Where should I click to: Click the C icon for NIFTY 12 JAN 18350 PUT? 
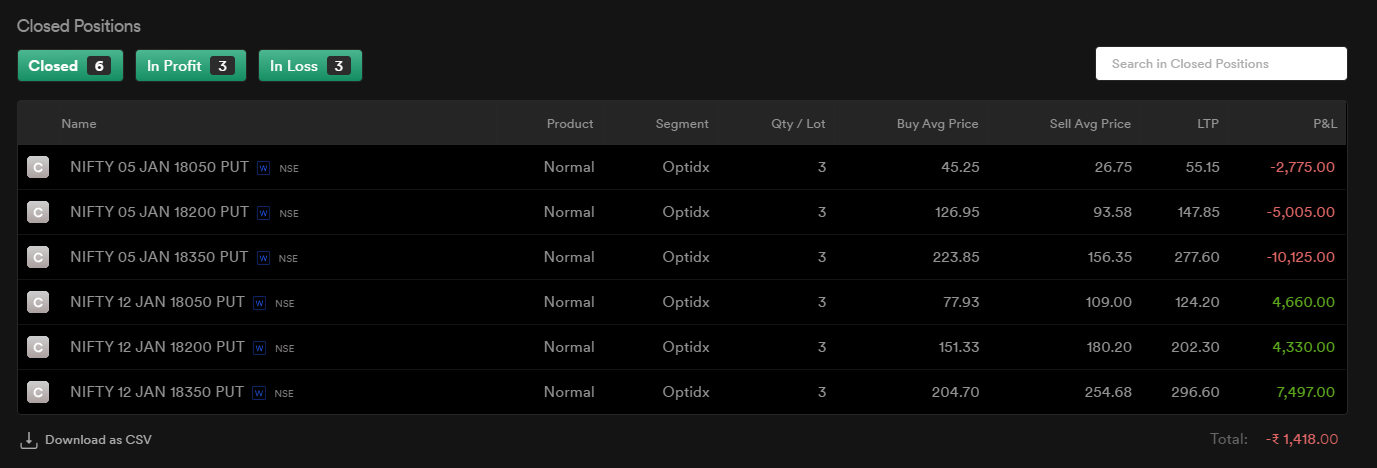coord(38,393)
